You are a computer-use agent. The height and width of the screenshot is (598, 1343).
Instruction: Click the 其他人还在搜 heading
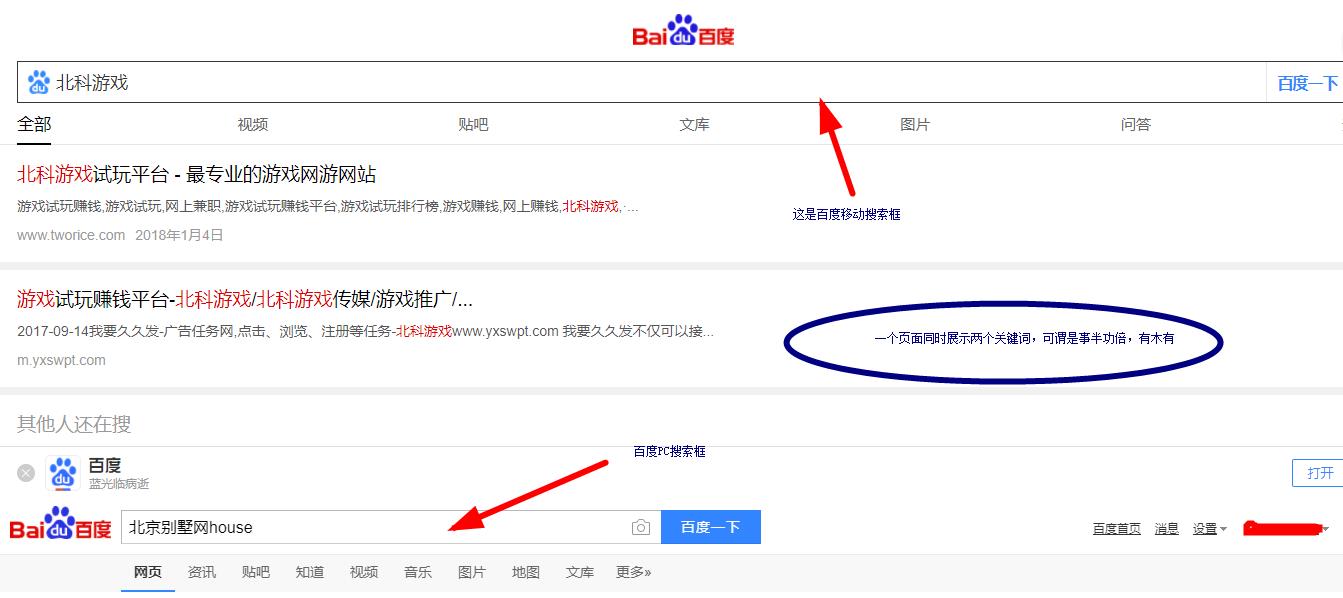tap(74, 424)
